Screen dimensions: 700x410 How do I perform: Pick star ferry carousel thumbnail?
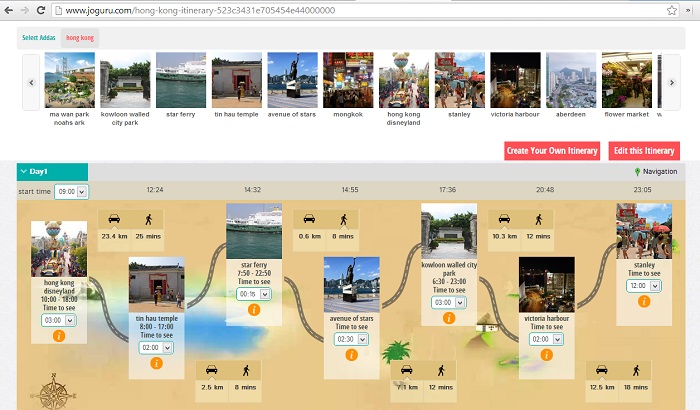coord(181,80)
